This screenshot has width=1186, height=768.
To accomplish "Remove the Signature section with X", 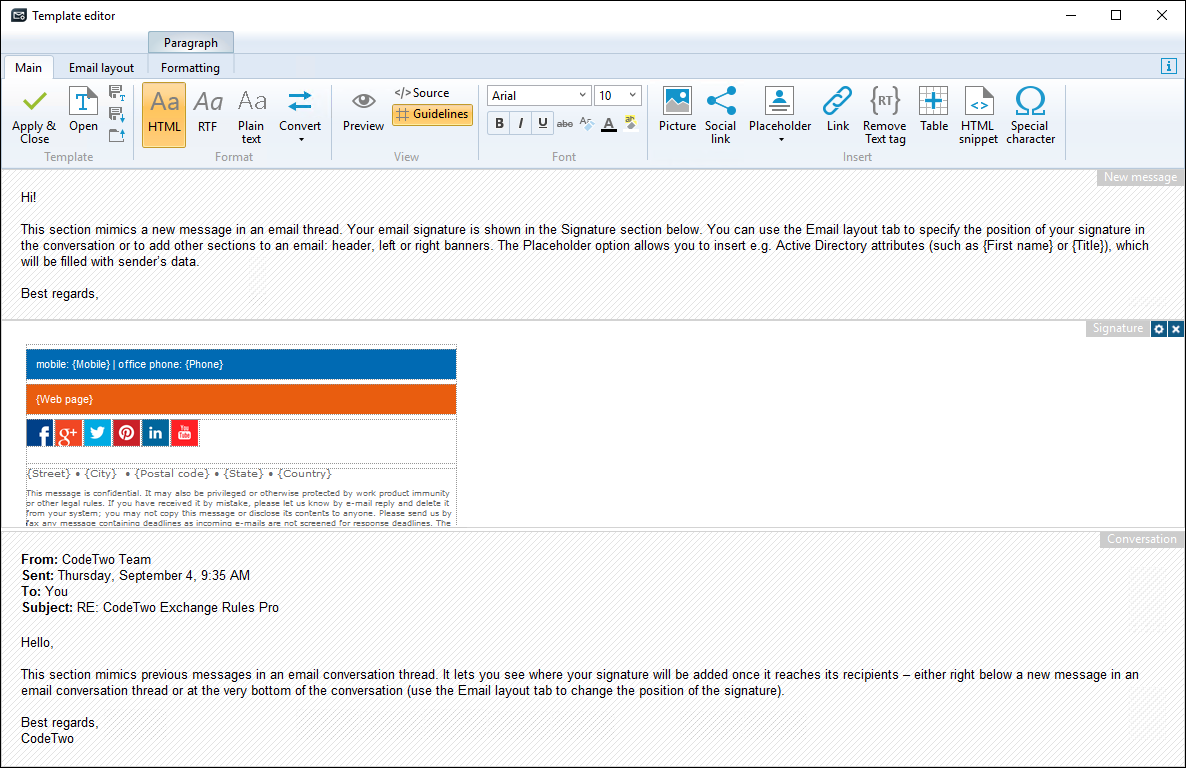I will (x=1175, y=328).
